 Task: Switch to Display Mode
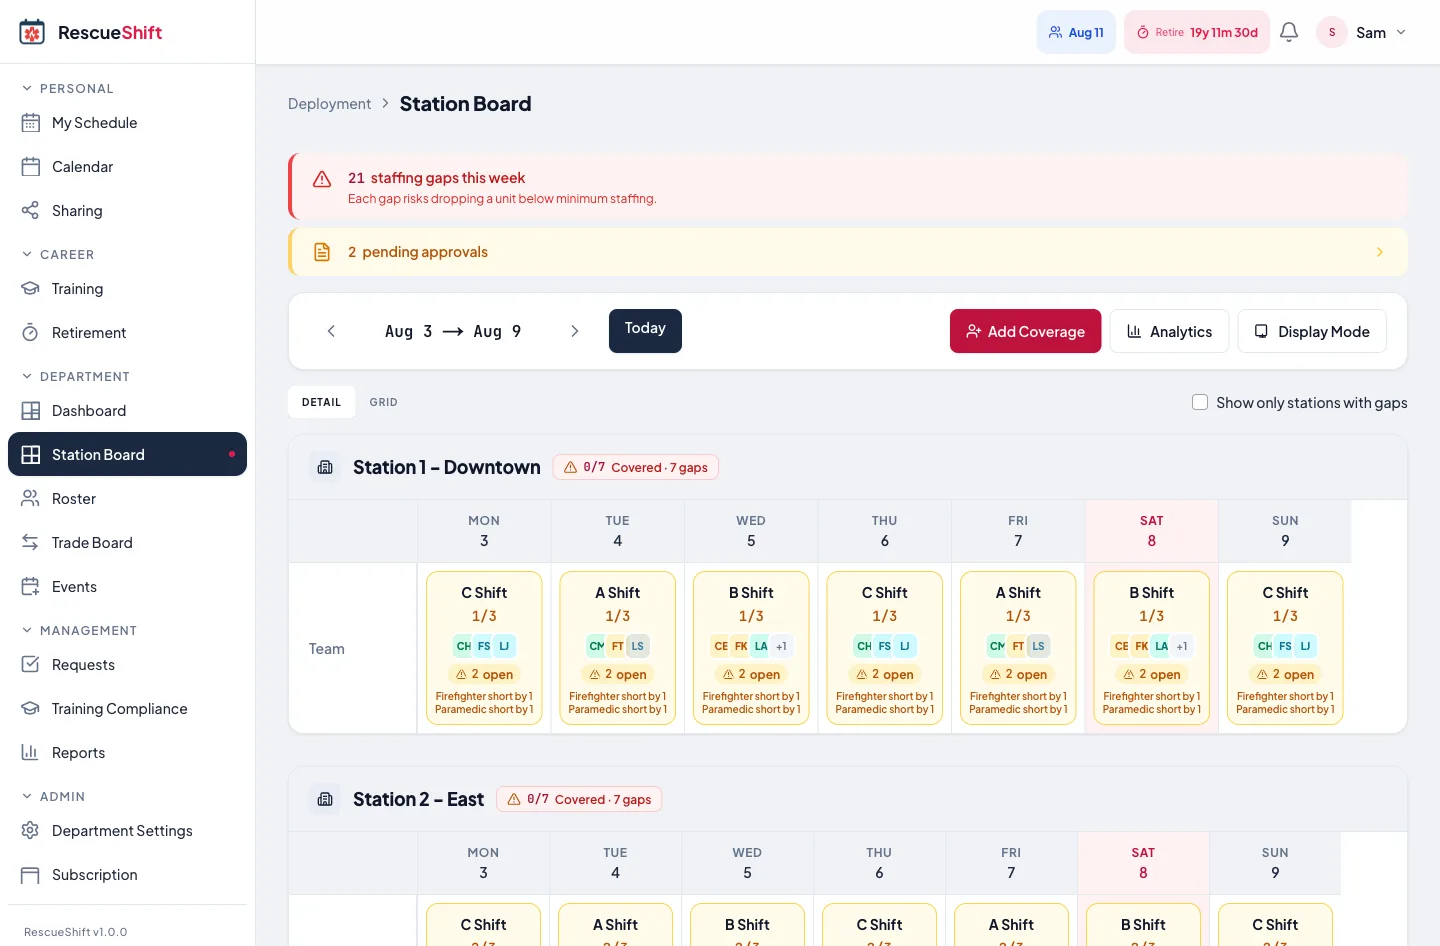(1312, 331)
